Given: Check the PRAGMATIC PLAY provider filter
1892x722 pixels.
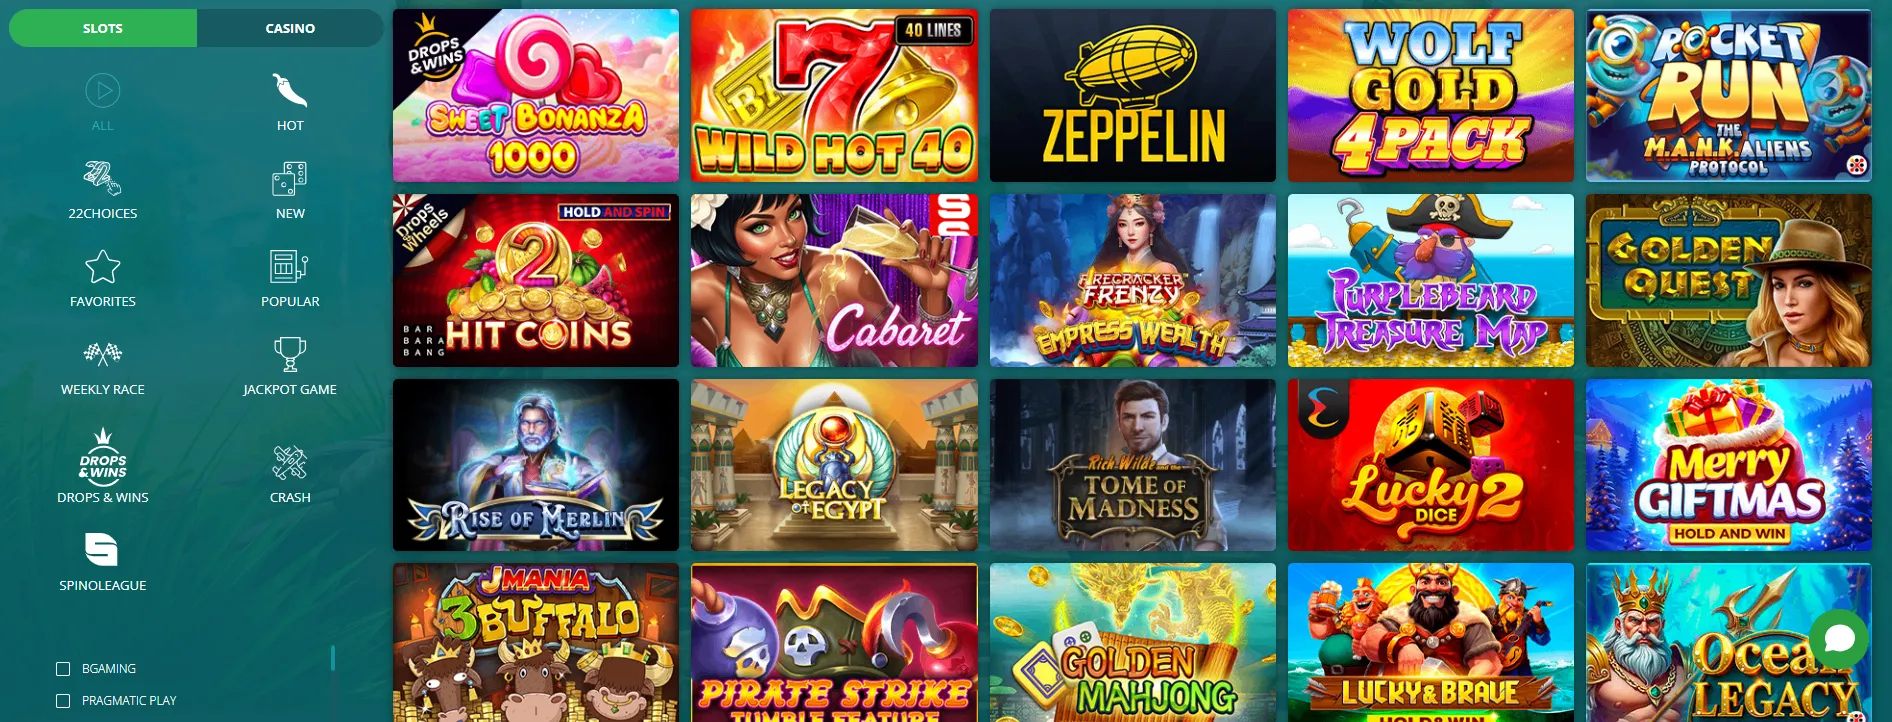Looking at the screenshot, I should point(63,701).
